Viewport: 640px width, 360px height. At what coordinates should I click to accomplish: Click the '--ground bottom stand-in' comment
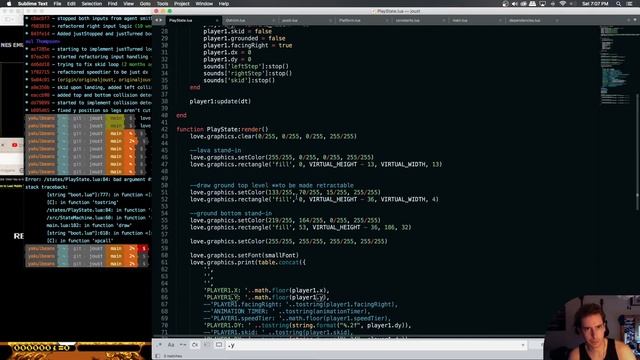tap(231, 213)
